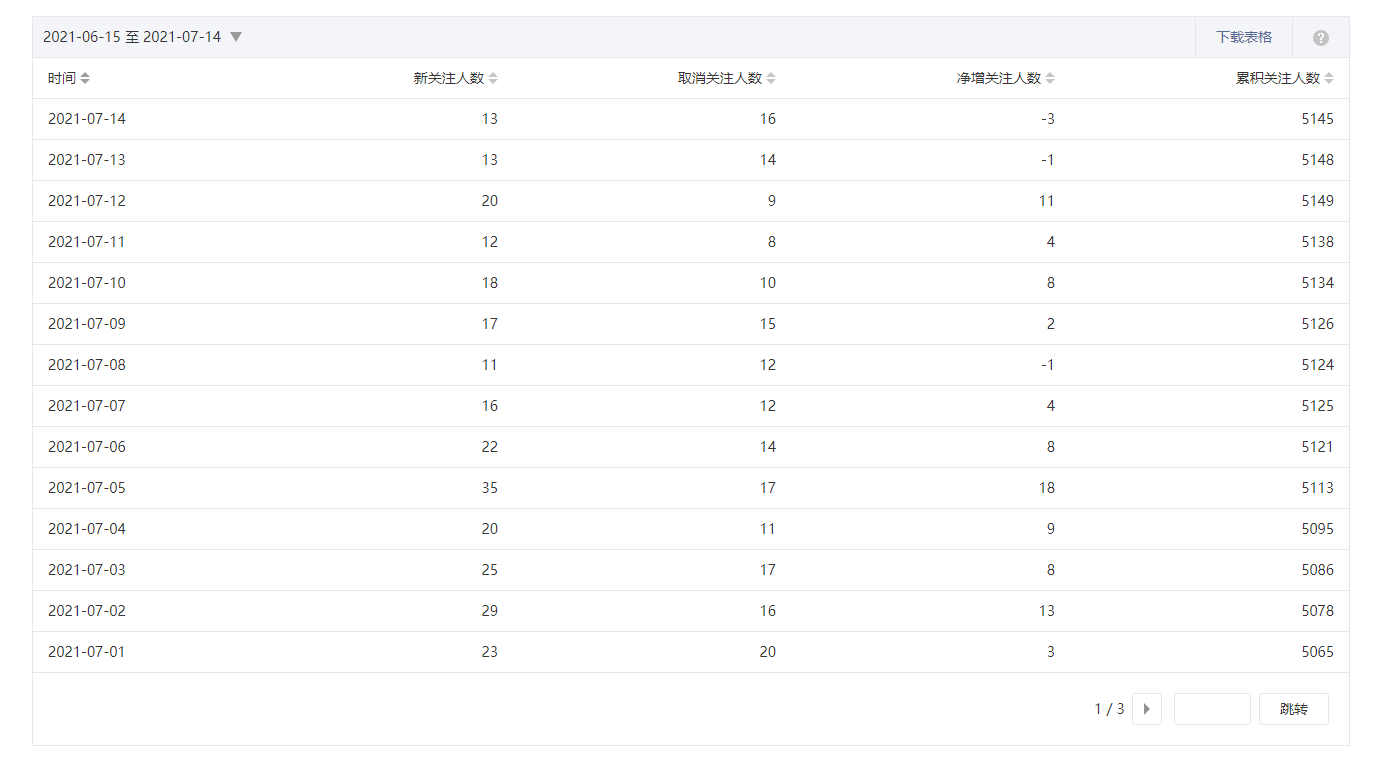Select the date cell 2021-07-13
Screen dimensions: 1387x768
[87, 160]
